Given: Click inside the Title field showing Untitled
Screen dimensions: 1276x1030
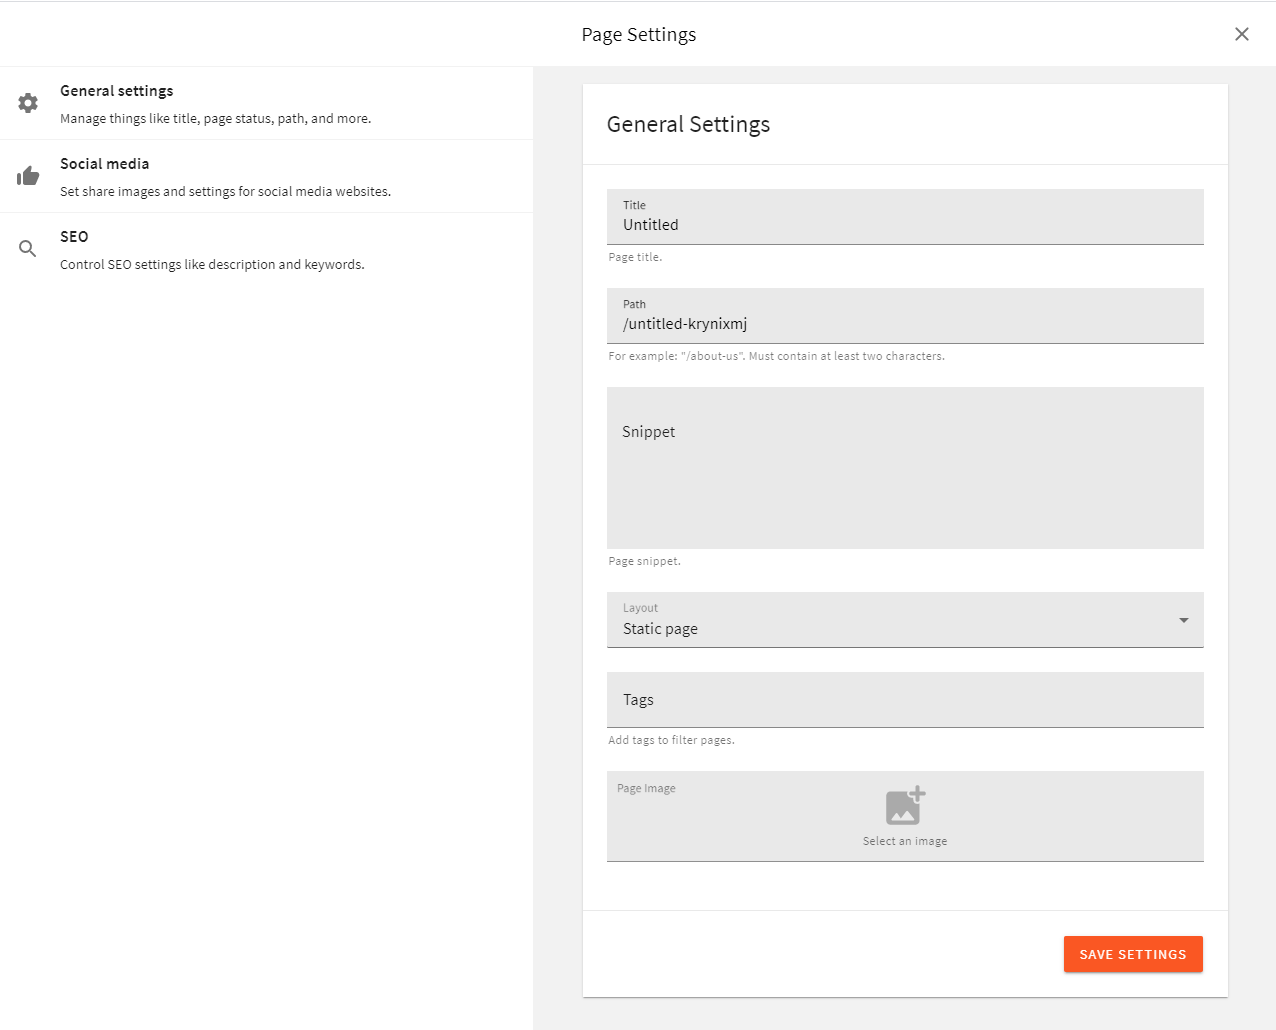Looking at the screenshot, I should (x=905, y=224).
